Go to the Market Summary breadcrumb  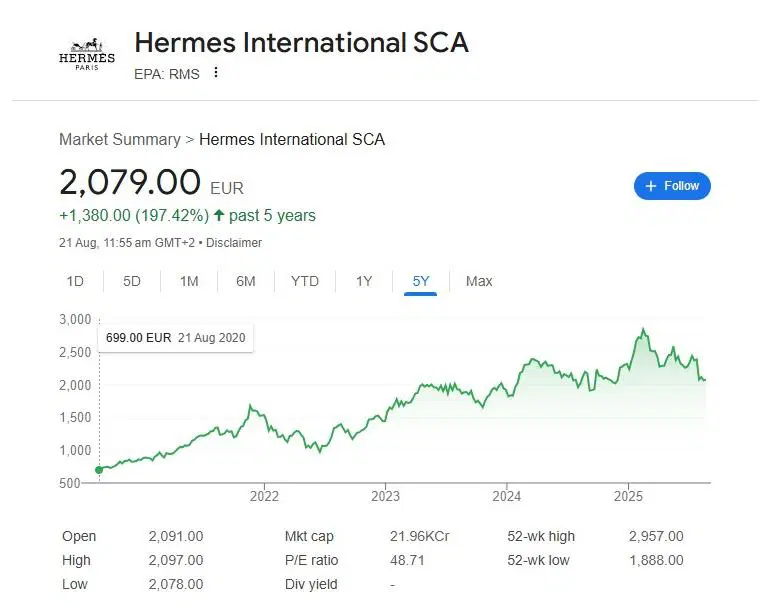[120, 140]
